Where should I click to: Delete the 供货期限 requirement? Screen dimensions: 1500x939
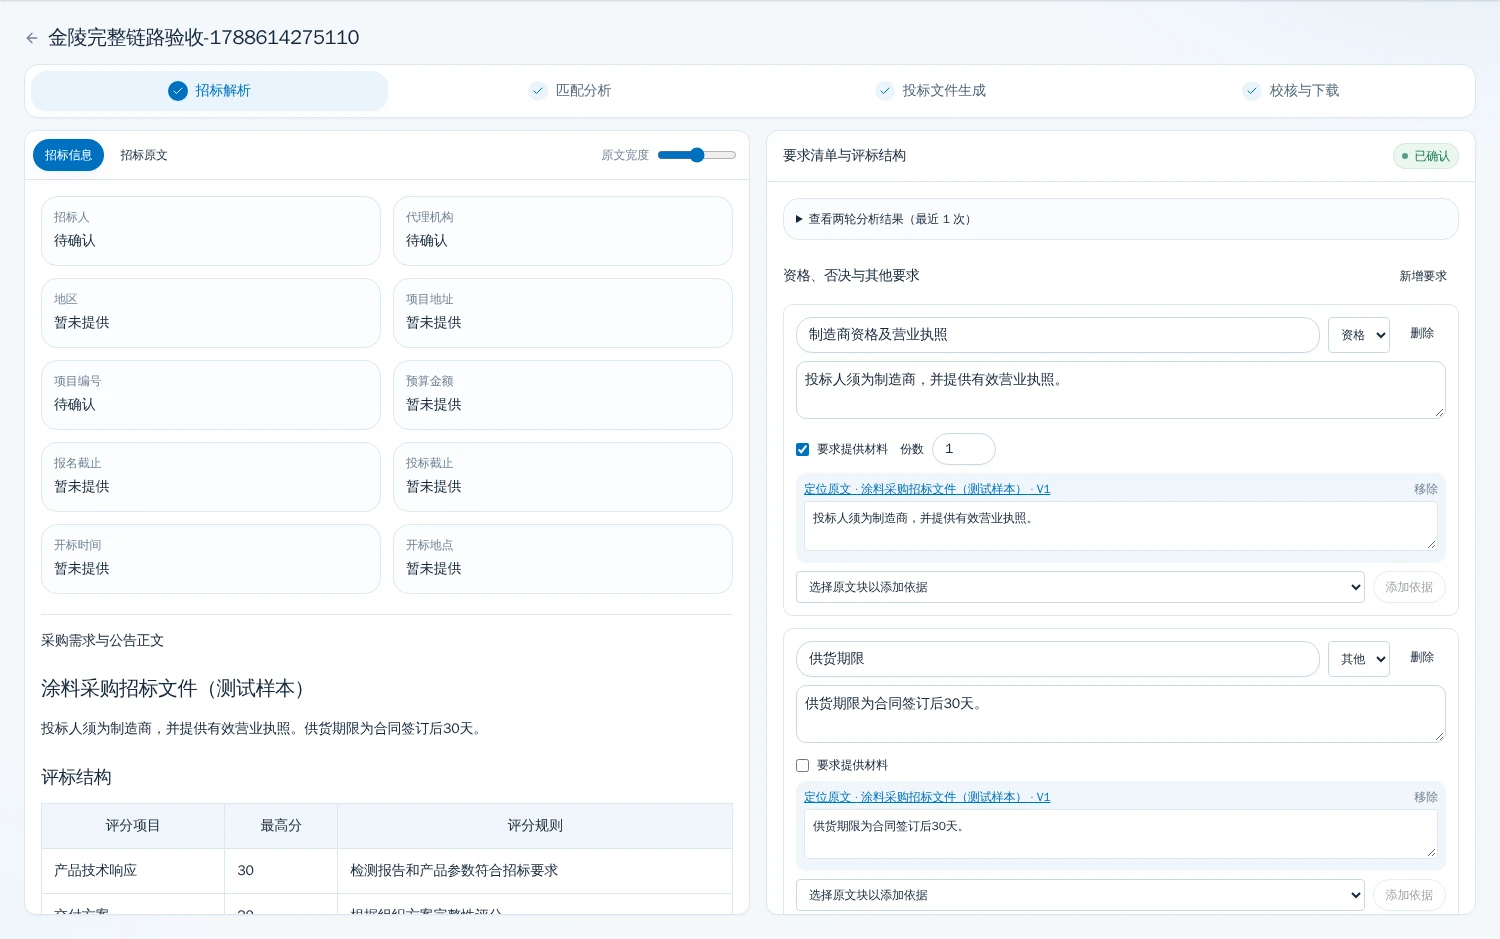(1422, 657)
